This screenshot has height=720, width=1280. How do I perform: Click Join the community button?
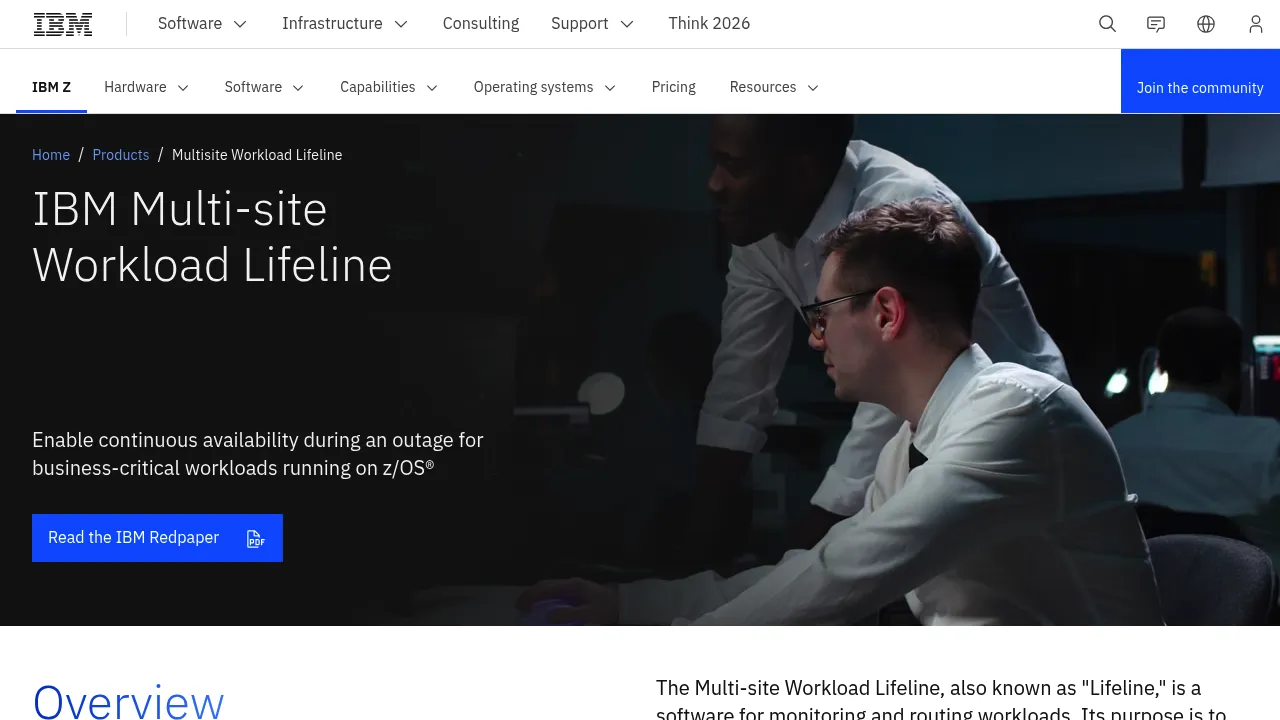click(x=1200, y=81)
